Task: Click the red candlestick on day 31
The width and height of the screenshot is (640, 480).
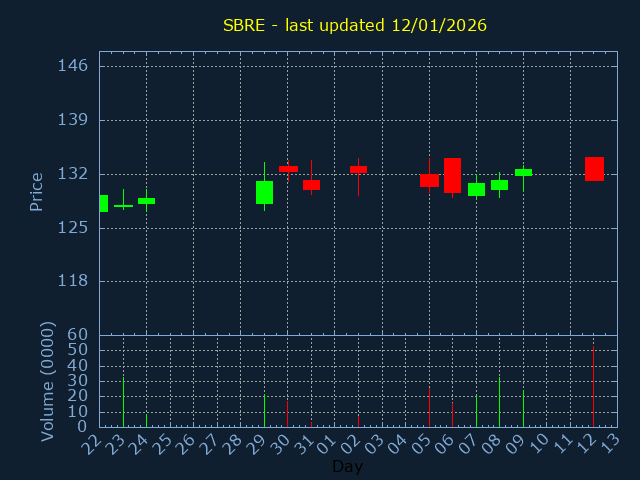Action: click(311, 185)
